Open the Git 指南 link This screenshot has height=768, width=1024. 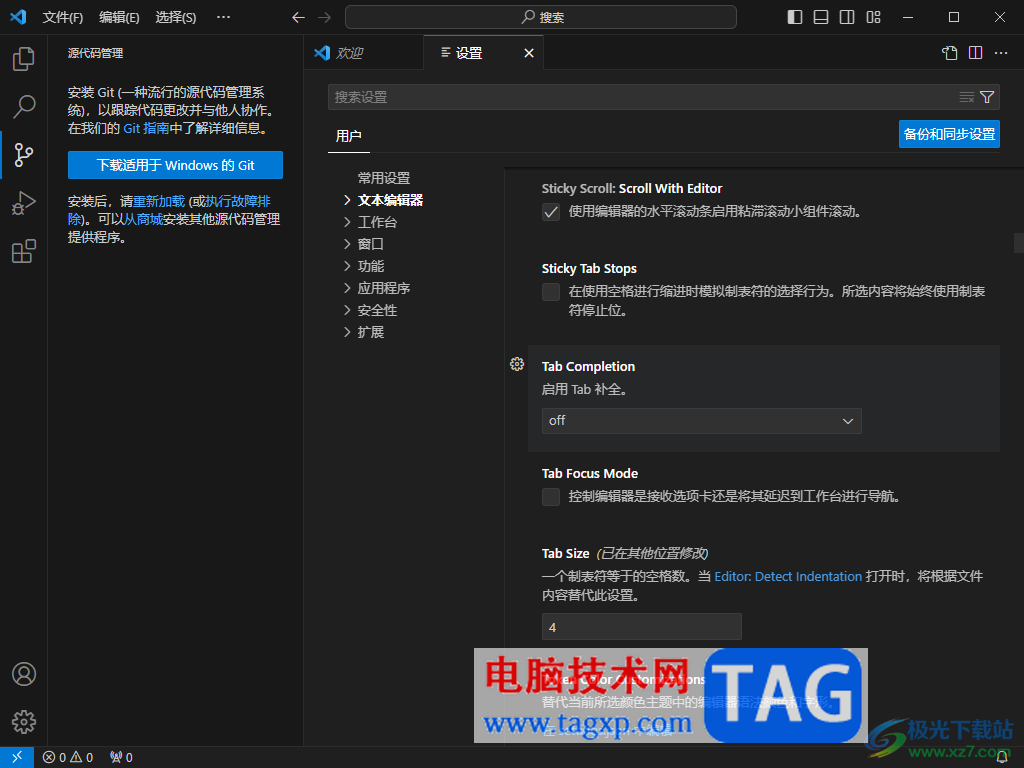point(146,129)
